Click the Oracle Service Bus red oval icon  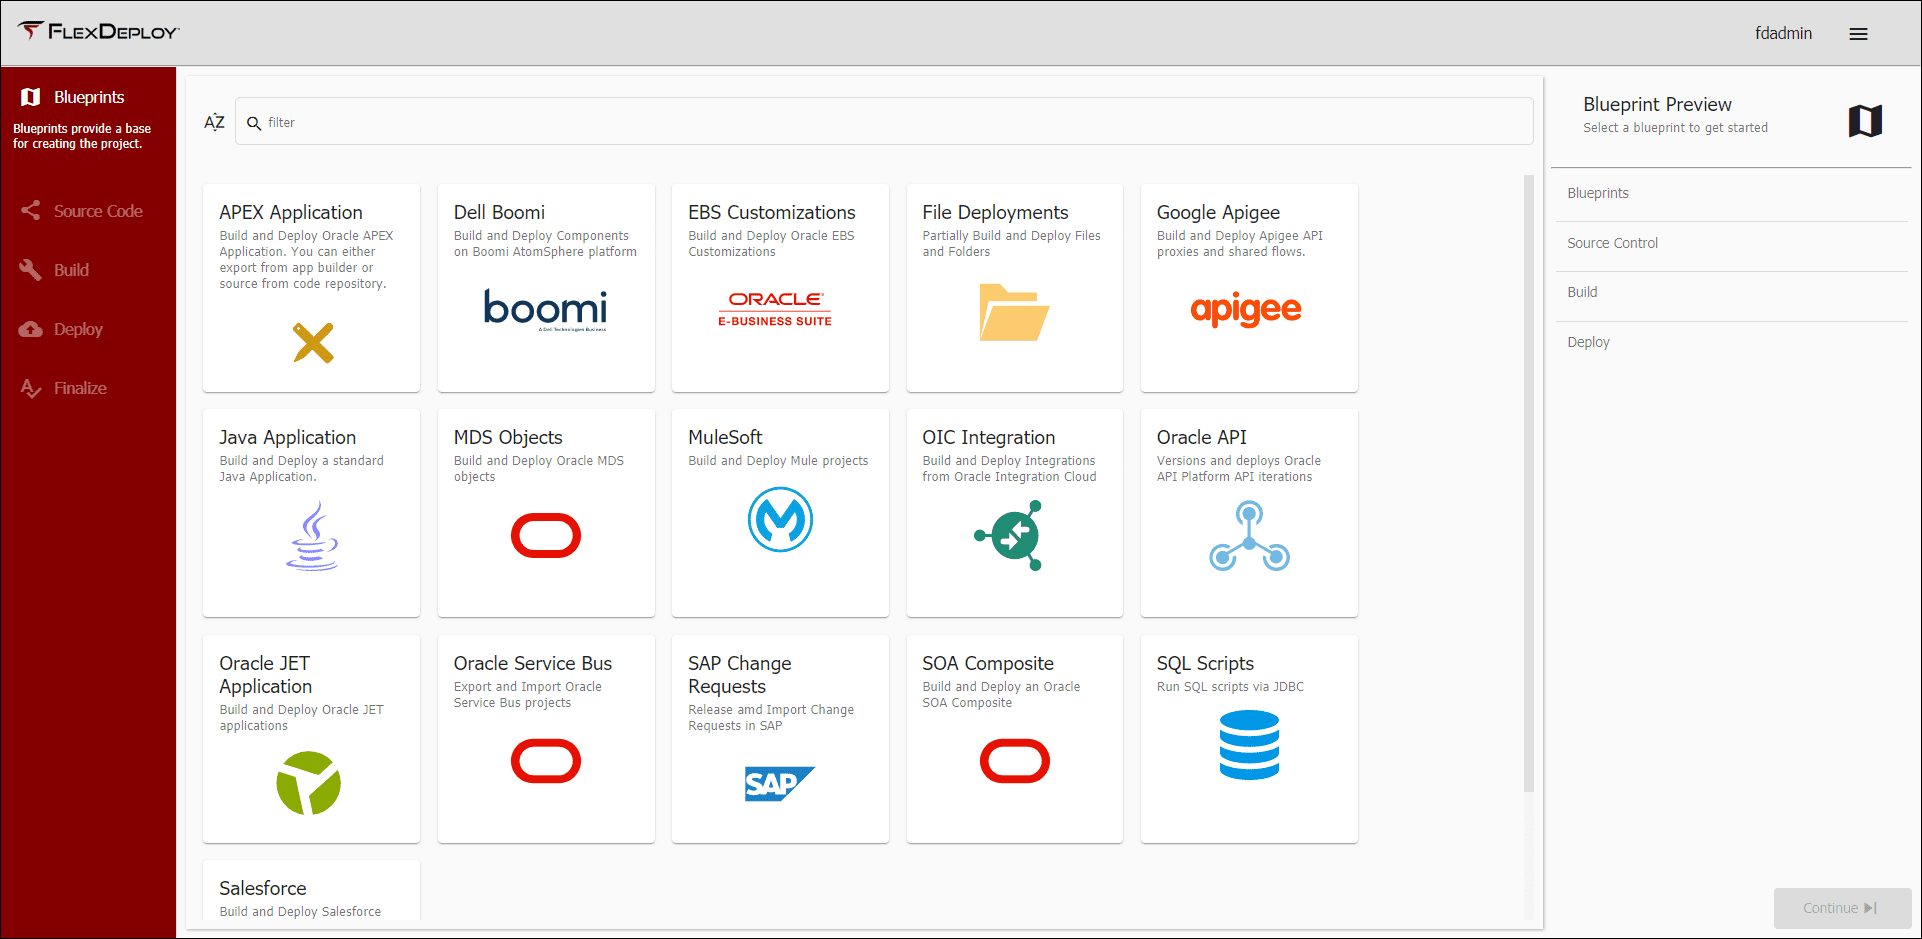(546, 761)
